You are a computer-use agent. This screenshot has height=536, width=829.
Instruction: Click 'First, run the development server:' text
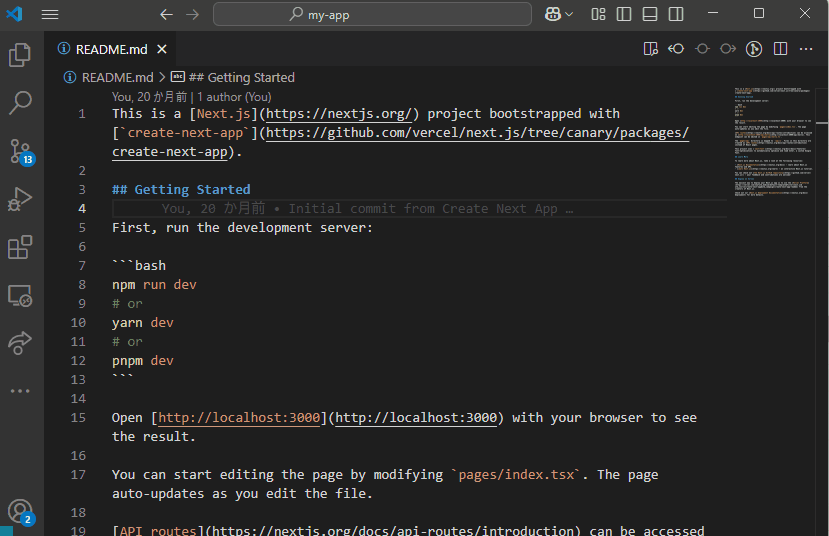242,228
